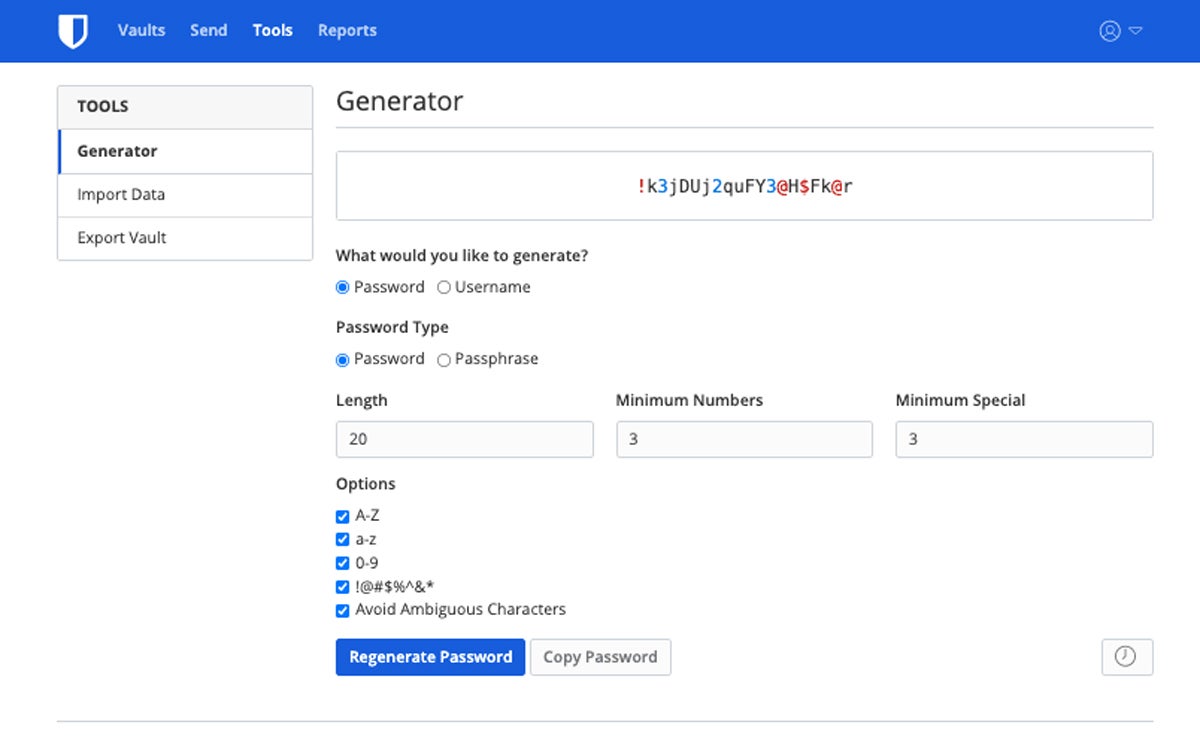Open the Send page
1200x749 pixels.
[x=209, y=30]
